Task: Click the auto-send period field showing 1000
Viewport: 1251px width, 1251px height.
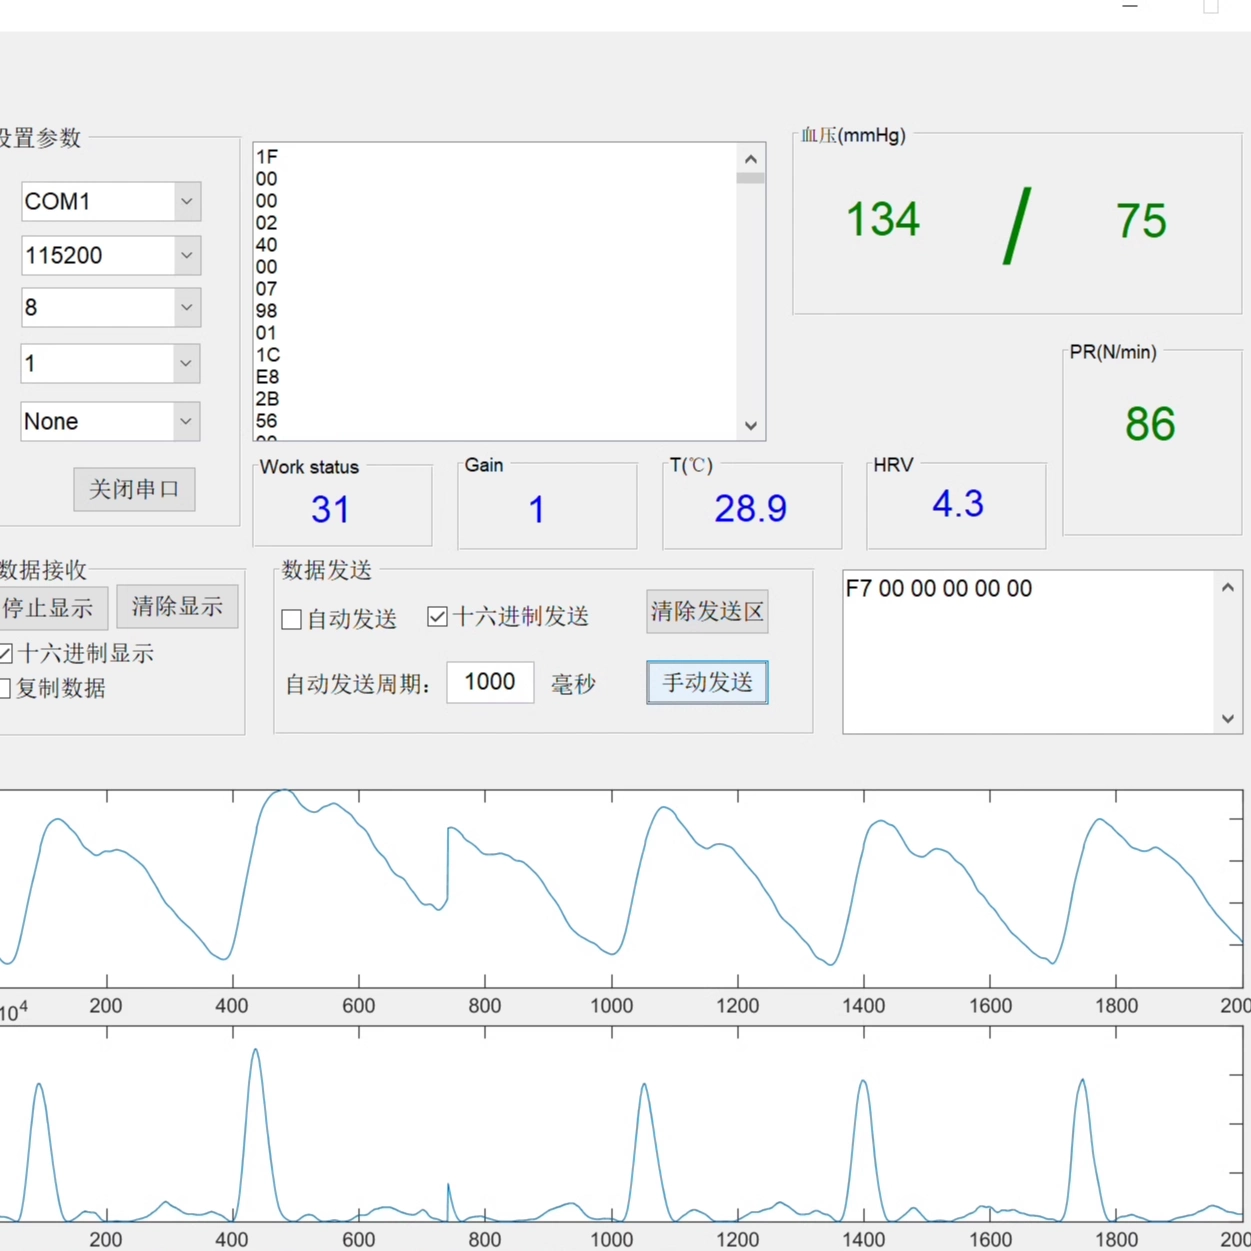Action: click(x=490, y=683)
